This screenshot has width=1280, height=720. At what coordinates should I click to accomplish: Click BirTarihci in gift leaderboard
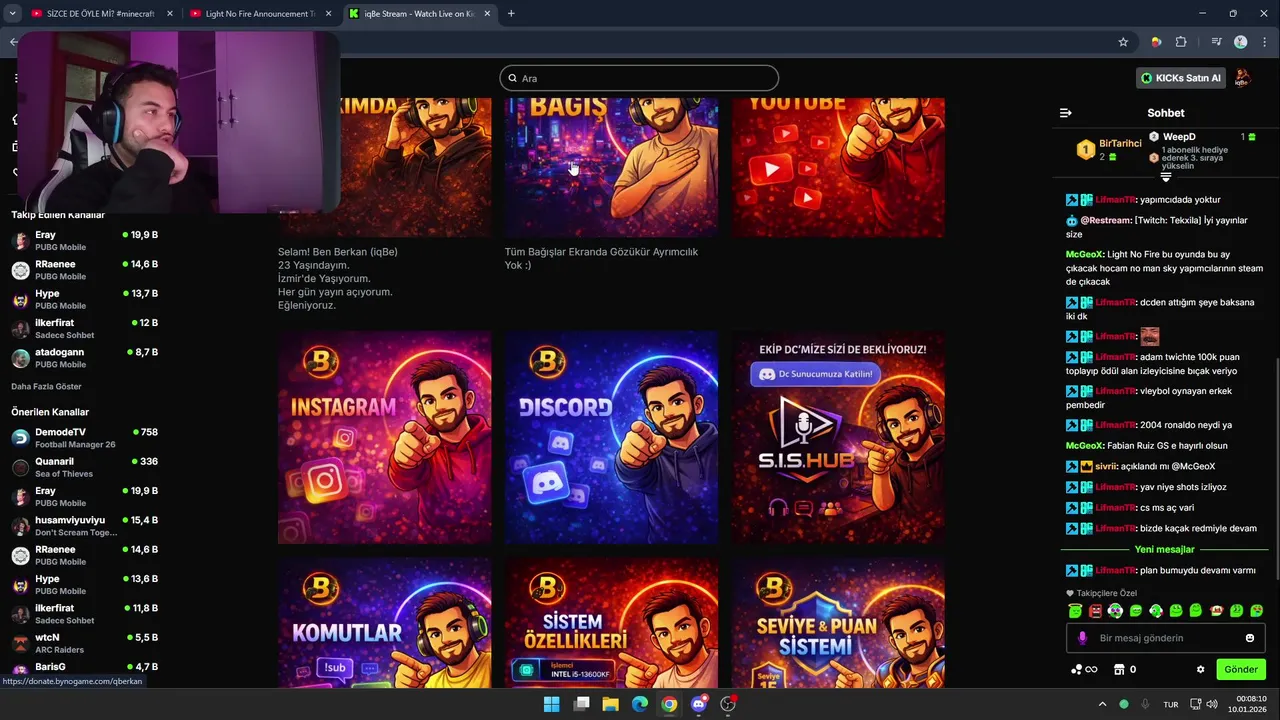(x=1120, y=144)
